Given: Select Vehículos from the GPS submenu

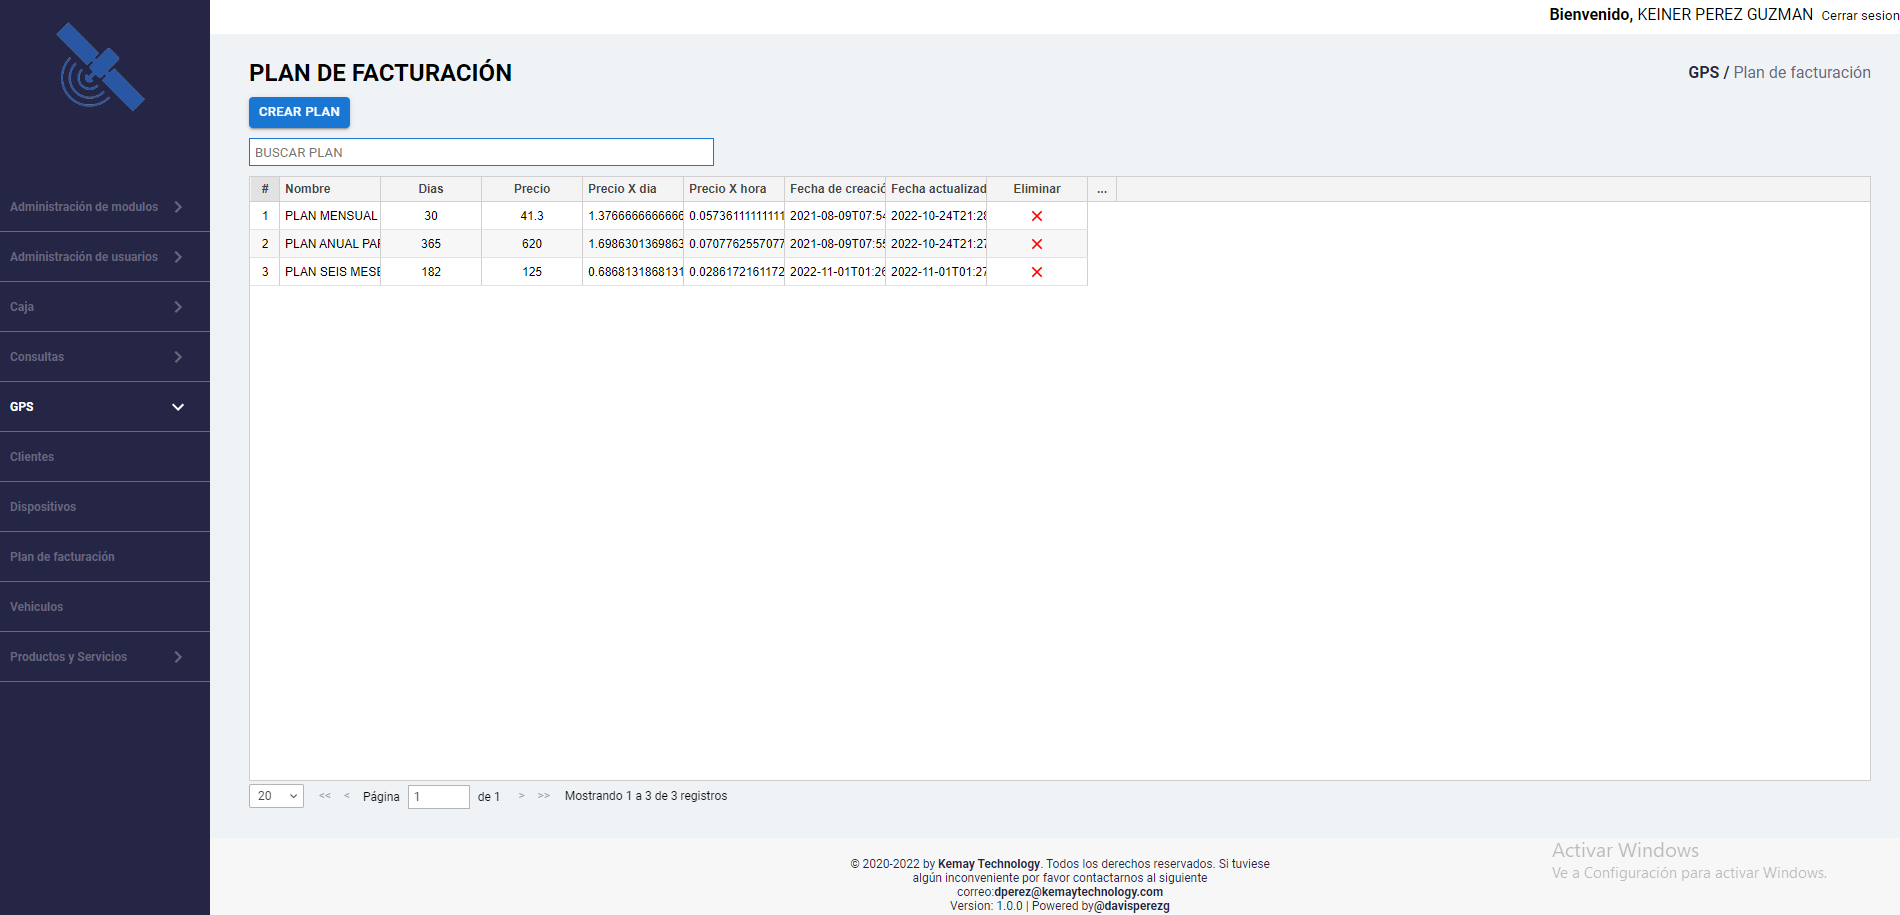Looking at the screenshot, I should tap(37, 607).
